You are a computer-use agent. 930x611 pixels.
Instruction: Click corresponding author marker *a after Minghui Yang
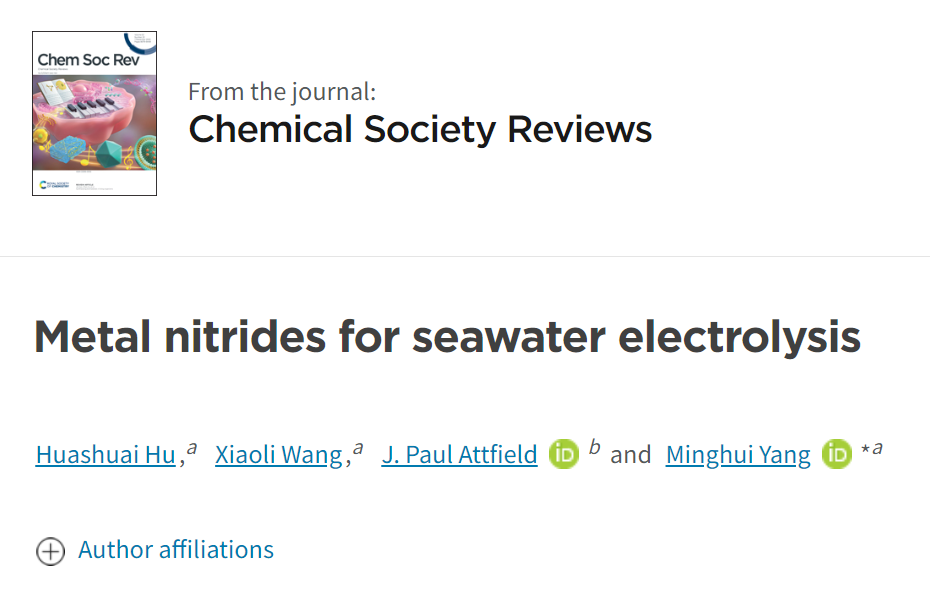click(x=872, y=448)
